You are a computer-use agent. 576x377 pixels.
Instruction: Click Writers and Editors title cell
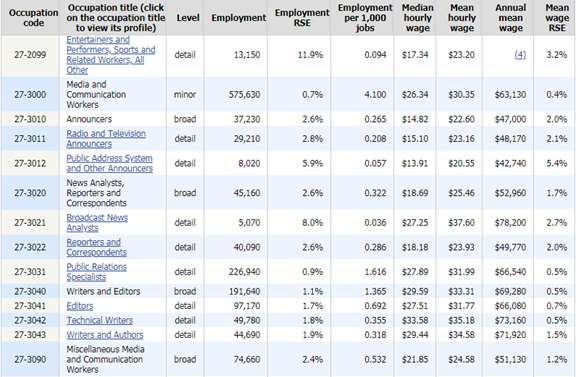pos(103,291)
